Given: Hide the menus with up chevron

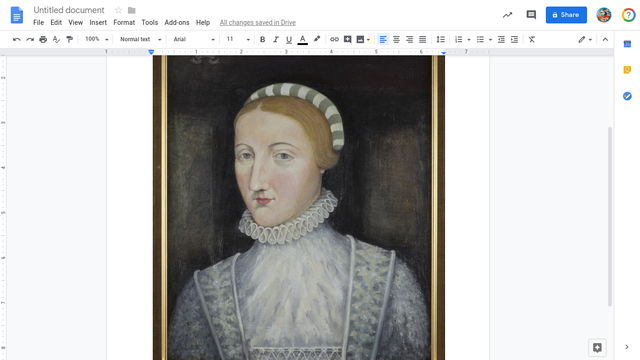Looking at the screenshot, I should click(605, 40).
